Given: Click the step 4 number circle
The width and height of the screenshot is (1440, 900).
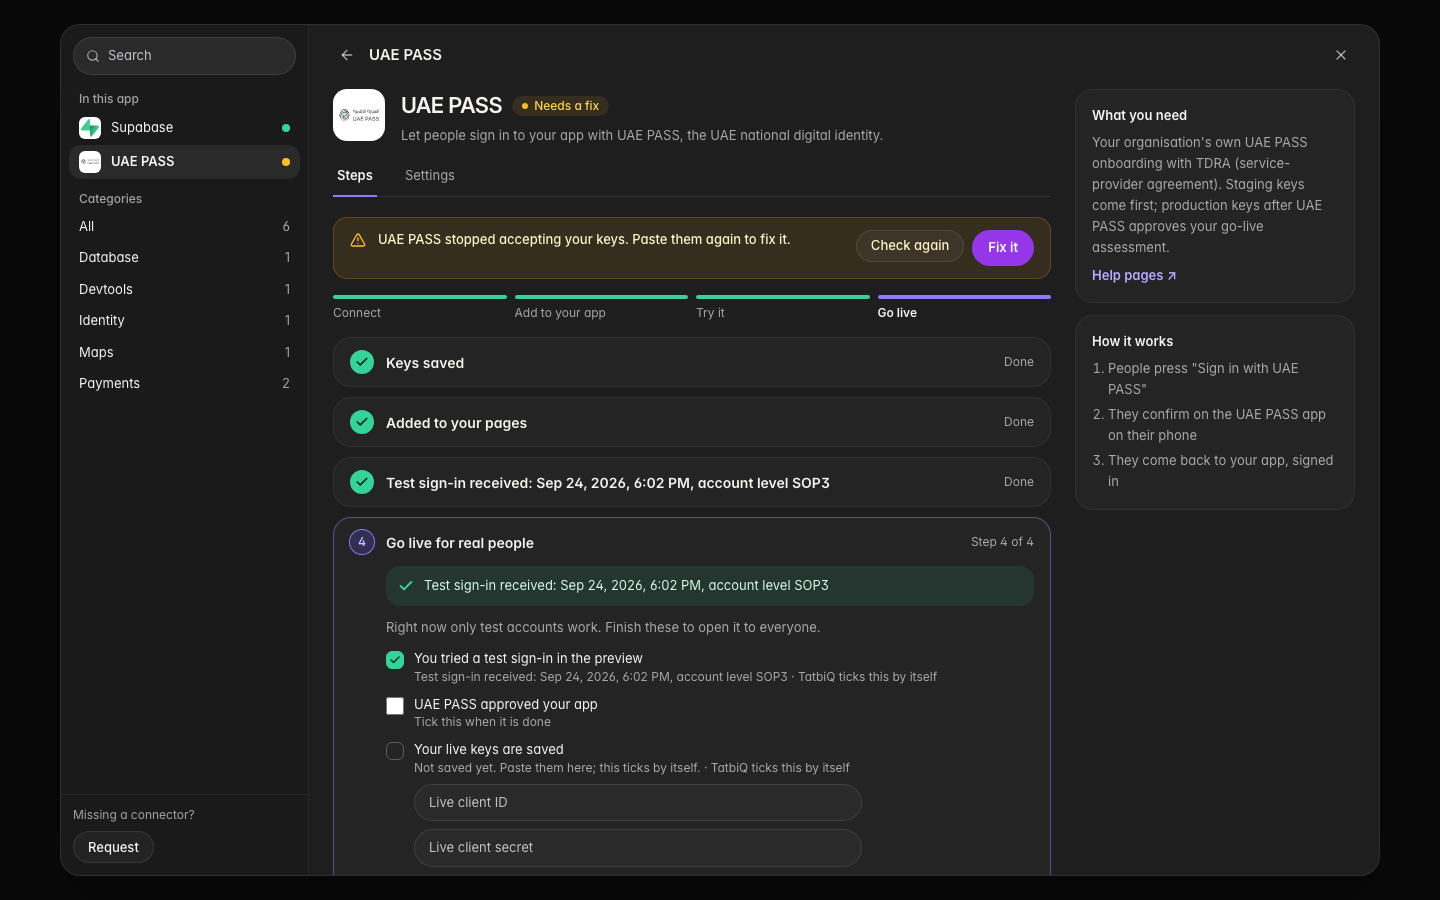Looking at the screenshot, I should click(x=362, y=542).
